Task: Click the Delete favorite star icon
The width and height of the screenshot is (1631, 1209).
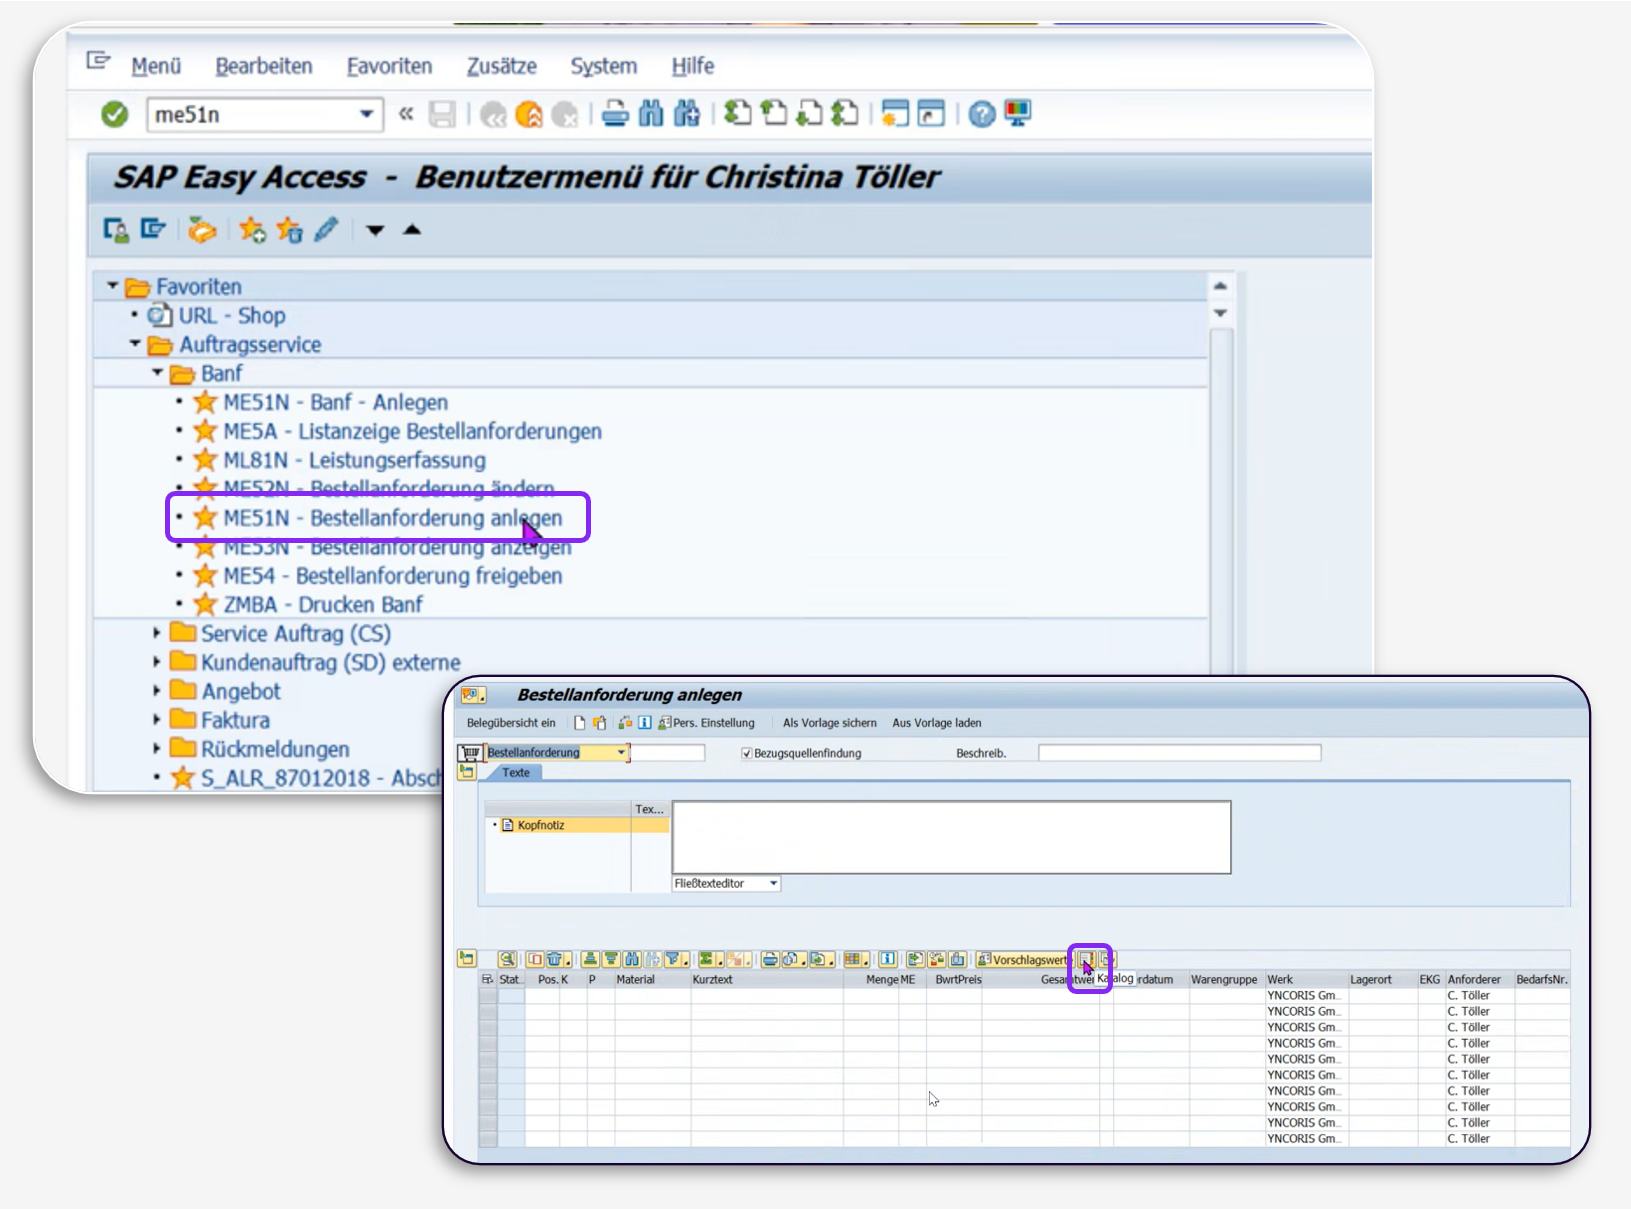Action: (x=289, y=230)
